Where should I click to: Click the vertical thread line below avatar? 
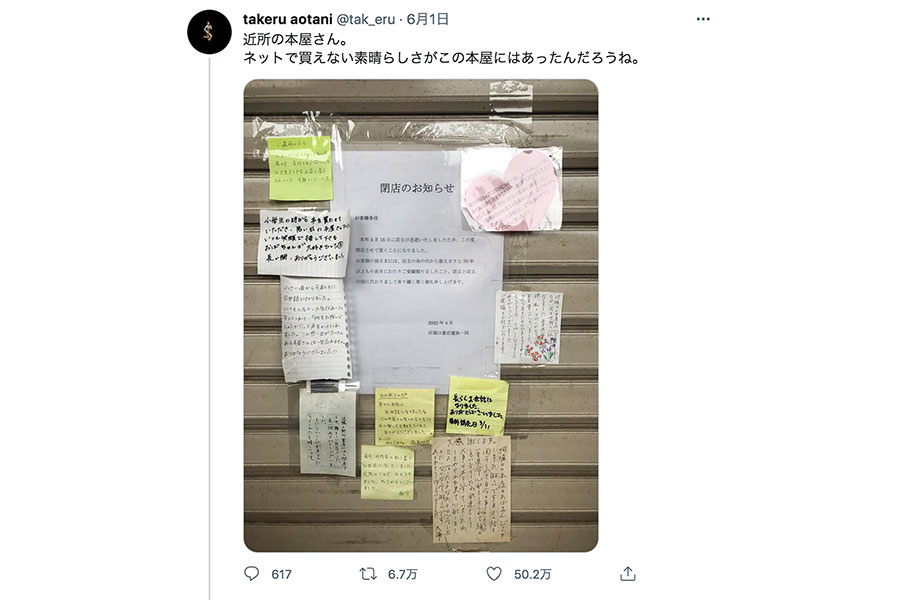coord(210,328)
